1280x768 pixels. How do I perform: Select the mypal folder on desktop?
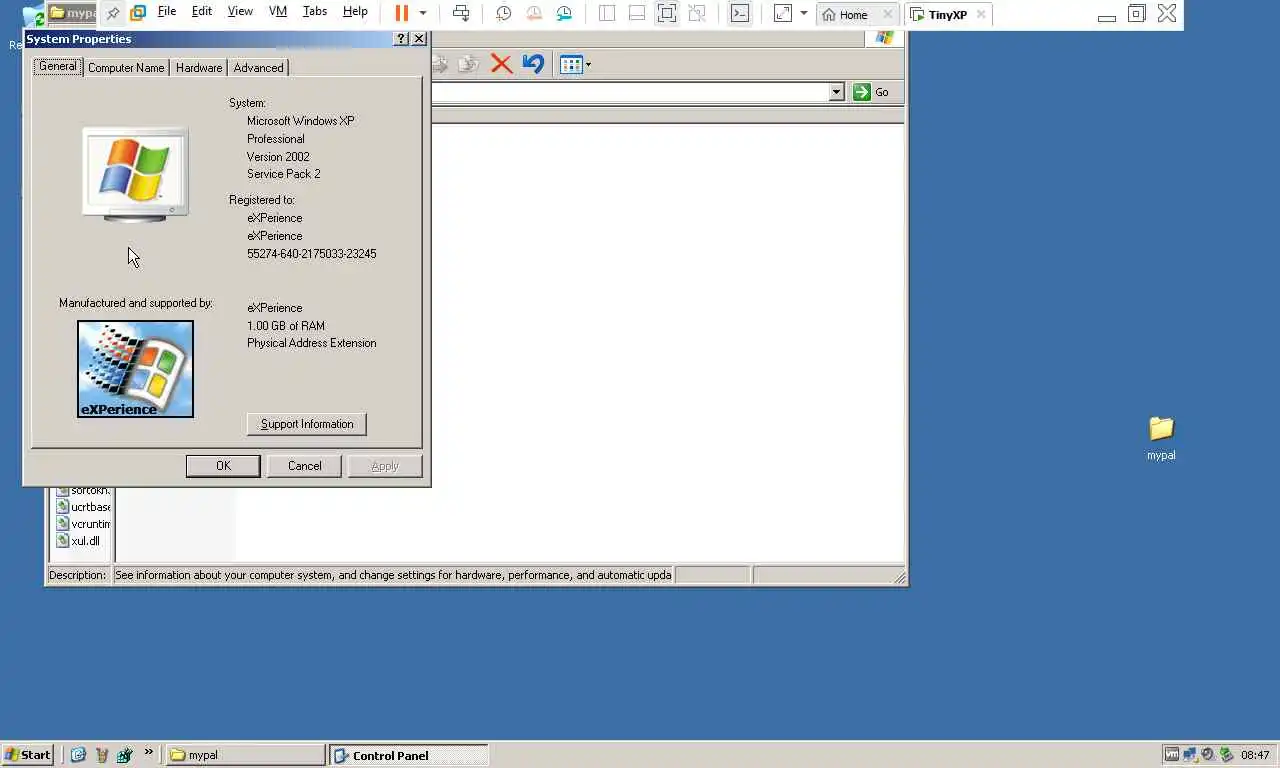click(1161, 437)
